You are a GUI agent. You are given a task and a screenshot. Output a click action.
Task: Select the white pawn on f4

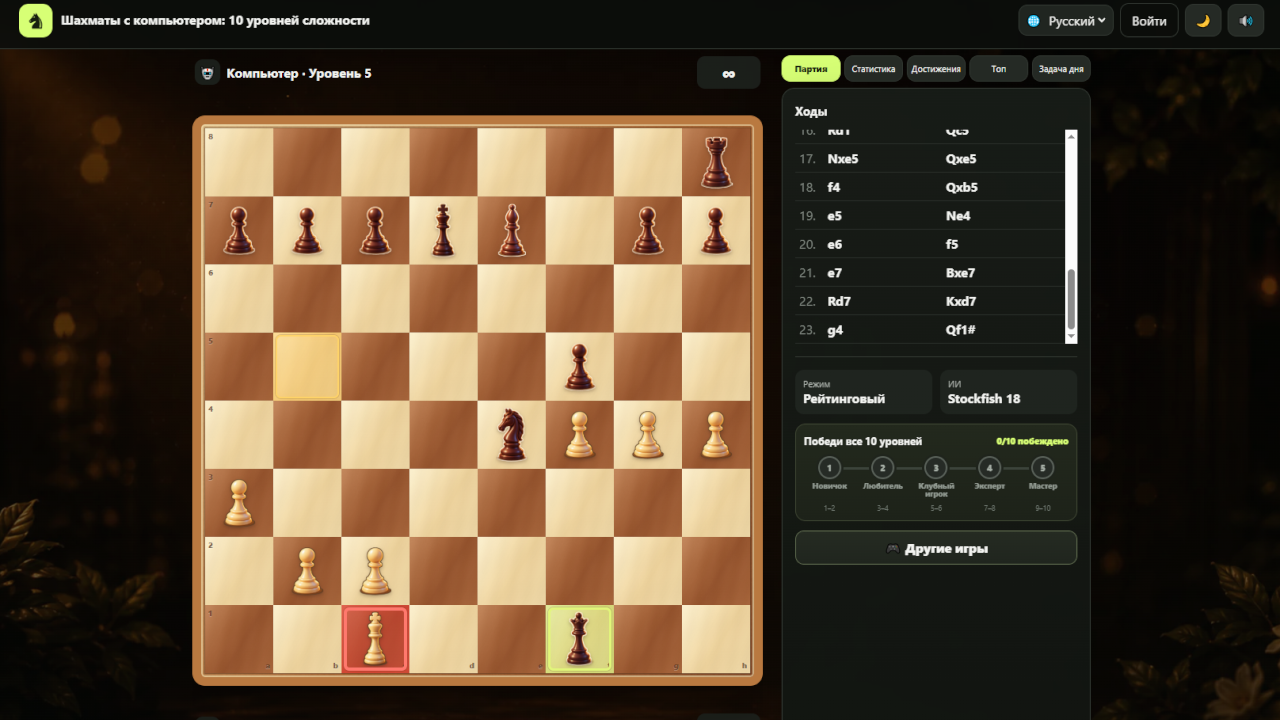[579, 435]
